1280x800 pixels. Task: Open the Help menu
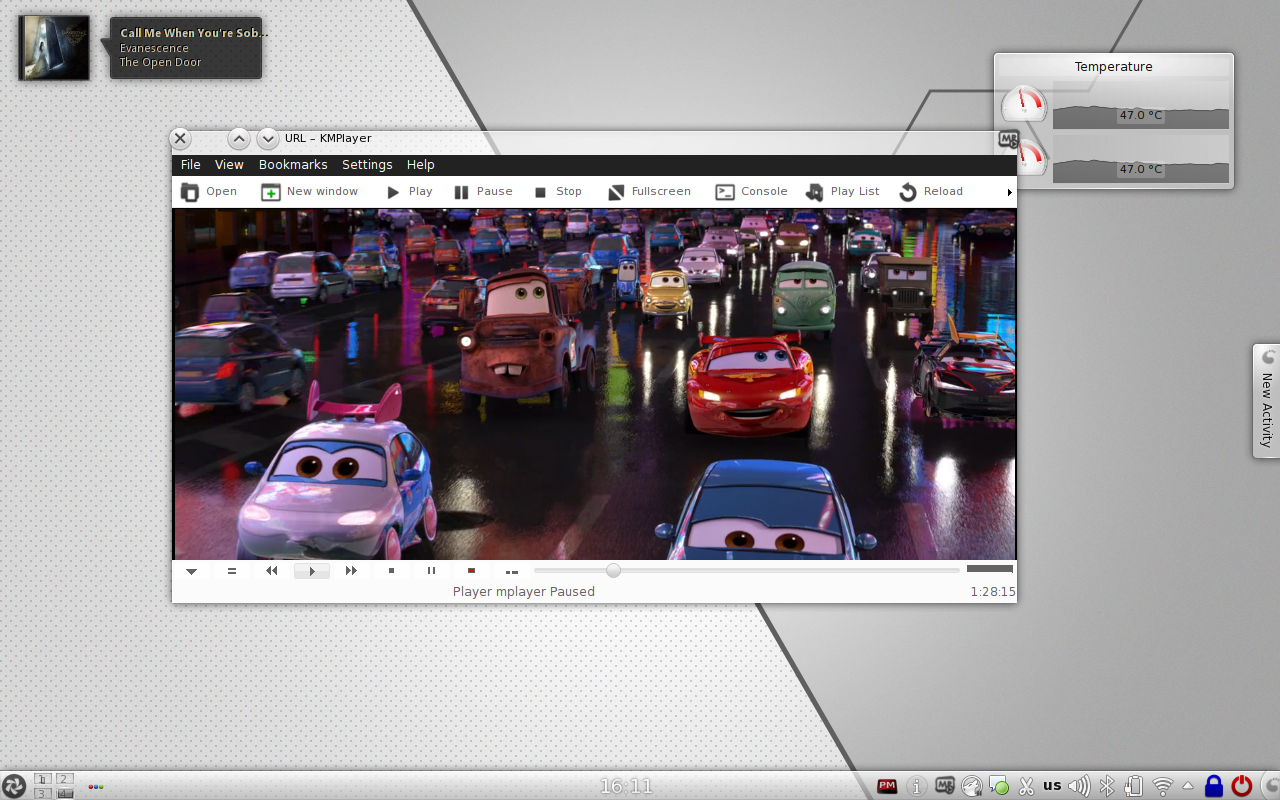click(421, 165)
